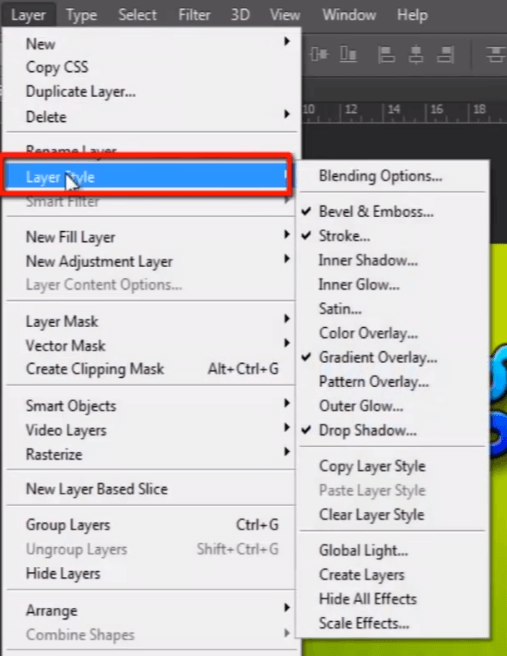Click the Align Horizontal Centers icon
Viewport: 507px width, 656px height.
(415, 55)
